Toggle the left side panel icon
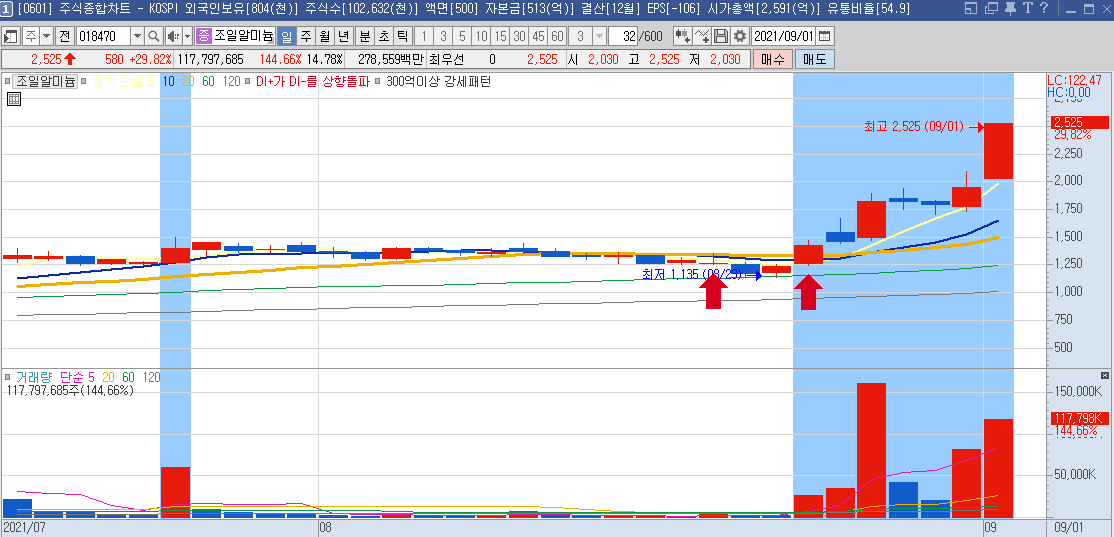Screen dimensions: 1114x537 11,36
